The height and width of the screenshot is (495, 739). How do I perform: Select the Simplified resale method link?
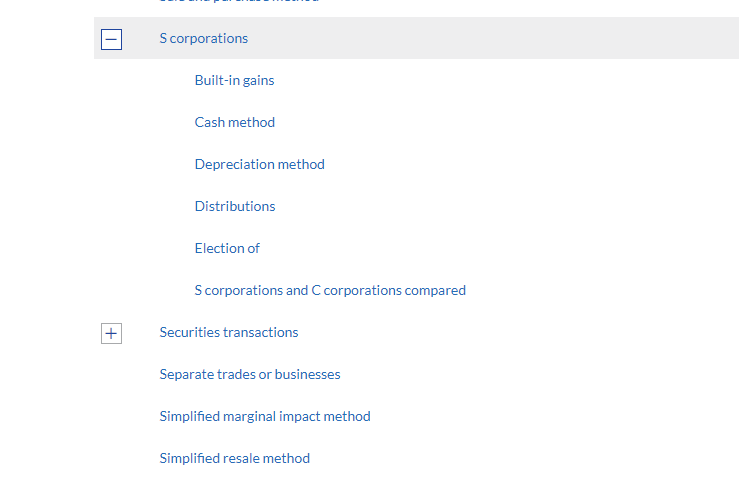[x=234, y=458]
